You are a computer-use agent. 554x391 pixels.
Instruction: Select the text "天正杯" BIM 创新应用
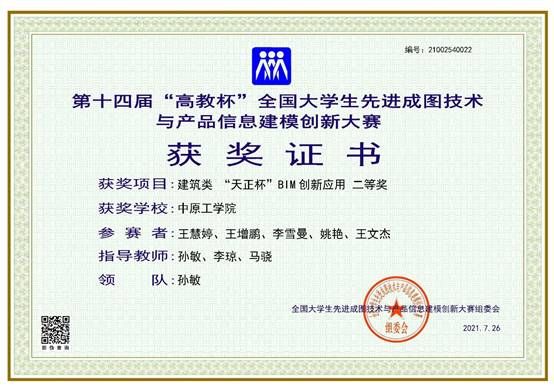[x=285, y=184]
